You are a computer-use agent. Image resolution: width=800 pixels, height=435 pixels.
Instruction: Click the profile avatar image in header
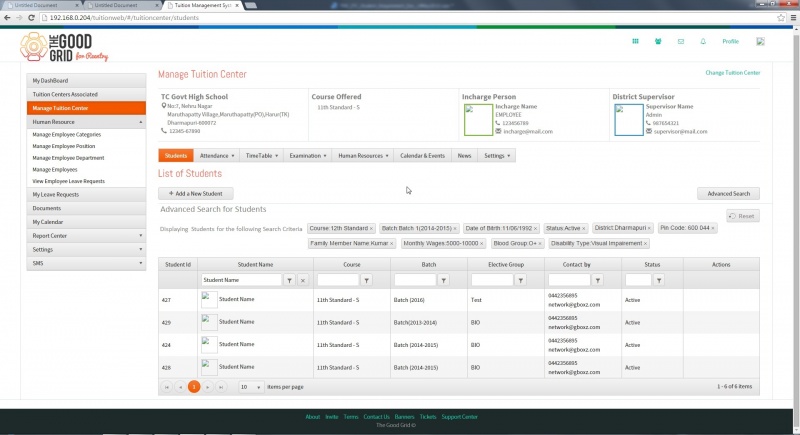[760, 41]
